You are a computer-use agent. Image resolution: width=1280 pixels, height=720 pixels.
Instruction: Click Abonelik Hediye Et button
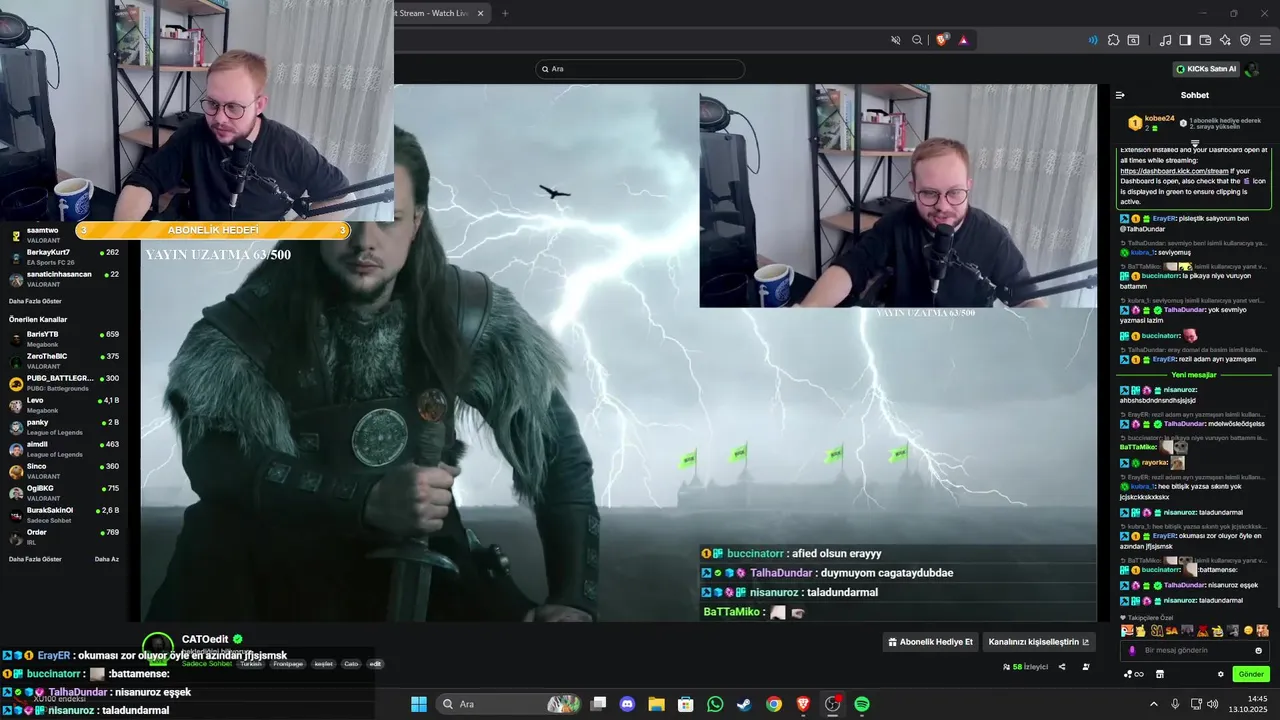(931, 642)
